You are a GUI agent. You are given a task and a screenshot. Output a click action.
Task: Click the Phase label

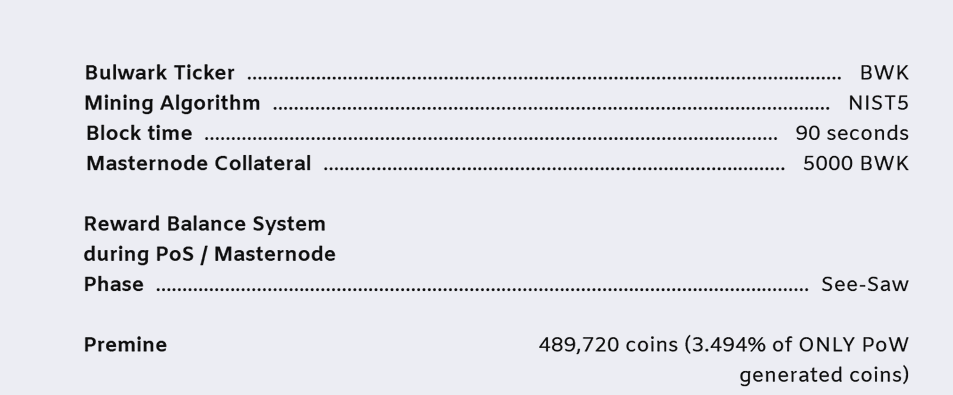114,284
